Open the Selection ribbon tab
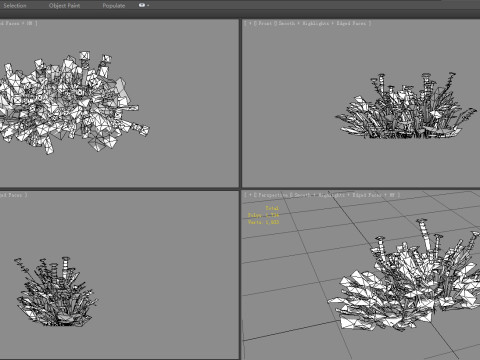480x360 pixels. pyautogui.click(x=15, y=6)
